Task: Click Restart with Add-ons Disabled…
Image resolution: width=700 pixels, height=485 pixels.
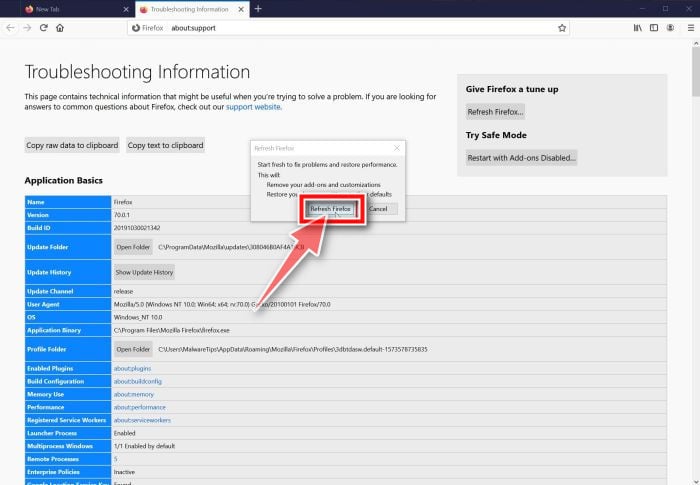Action: click(521, 158)
